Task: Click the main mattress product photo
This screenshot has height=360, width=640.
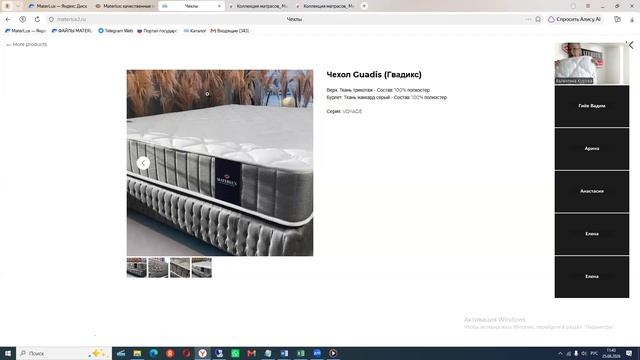Action: [x=220, y=162]
